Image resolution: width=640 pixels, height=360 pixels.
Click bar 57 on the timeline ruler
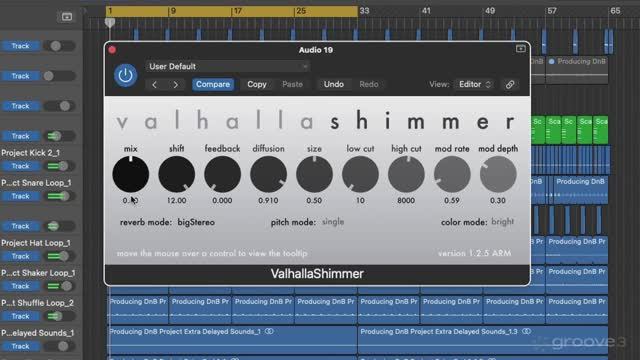(x=552, y=11)
